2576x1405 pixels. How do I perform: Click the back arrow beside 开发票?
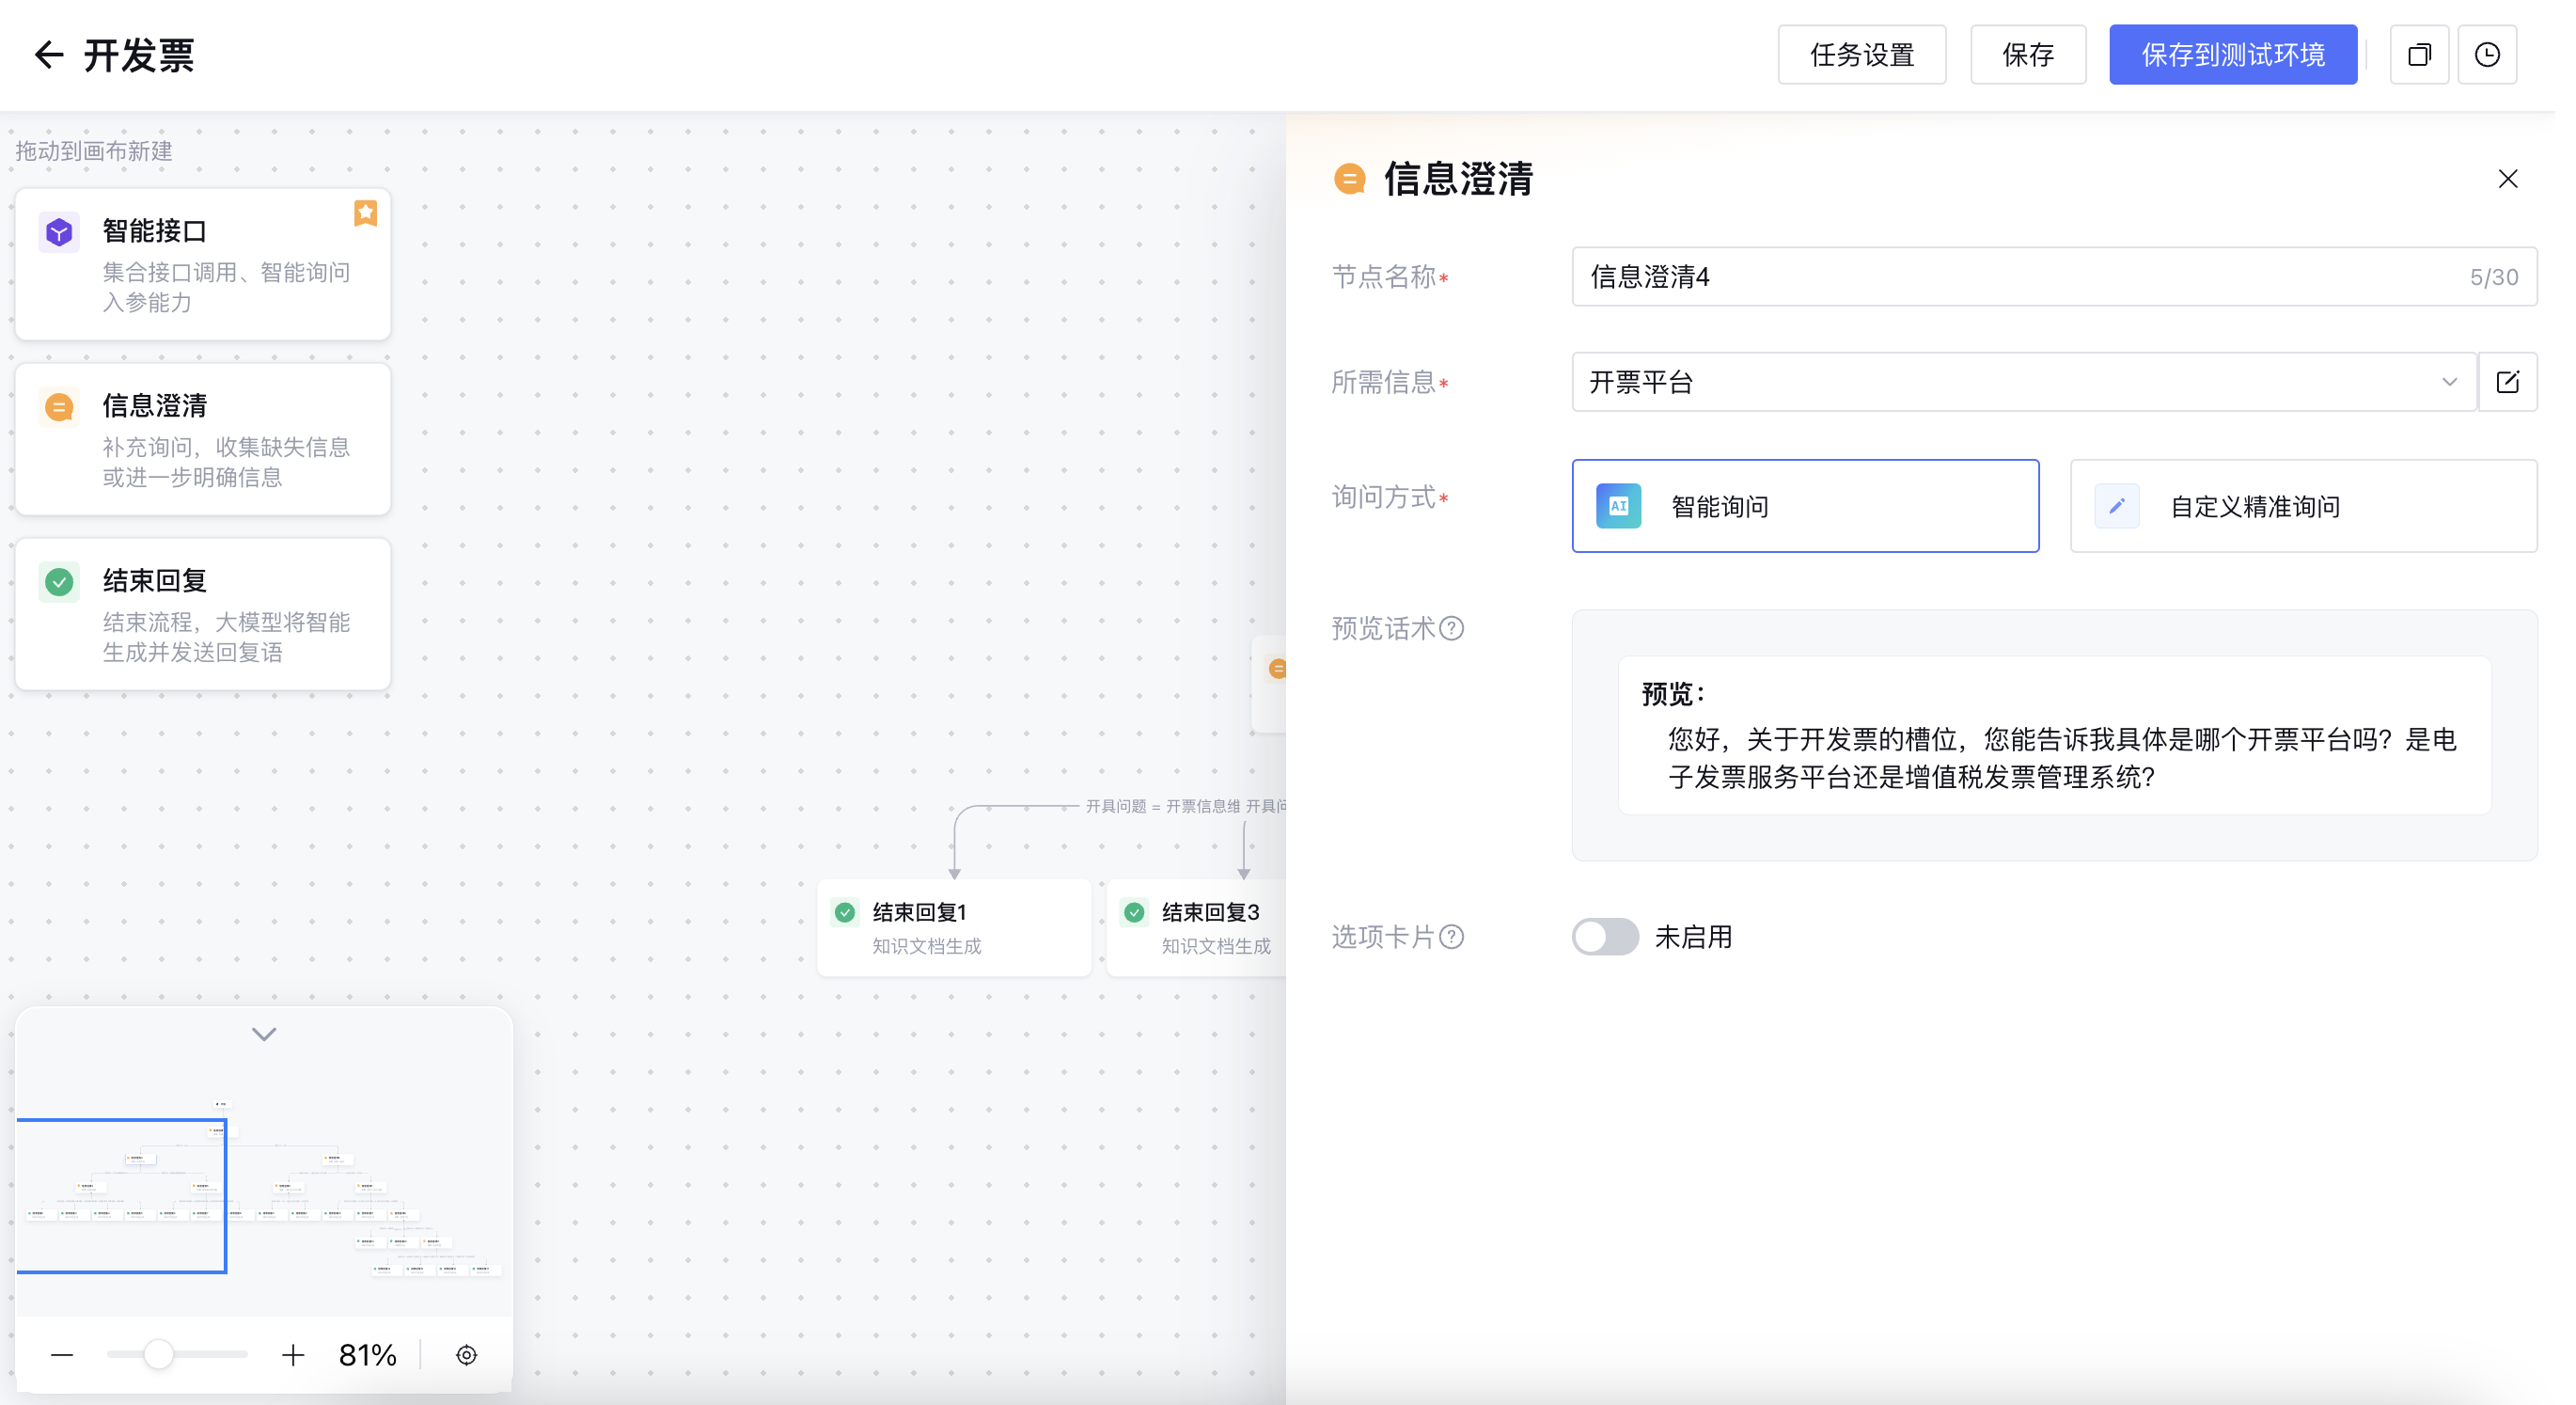click(48, 55)
